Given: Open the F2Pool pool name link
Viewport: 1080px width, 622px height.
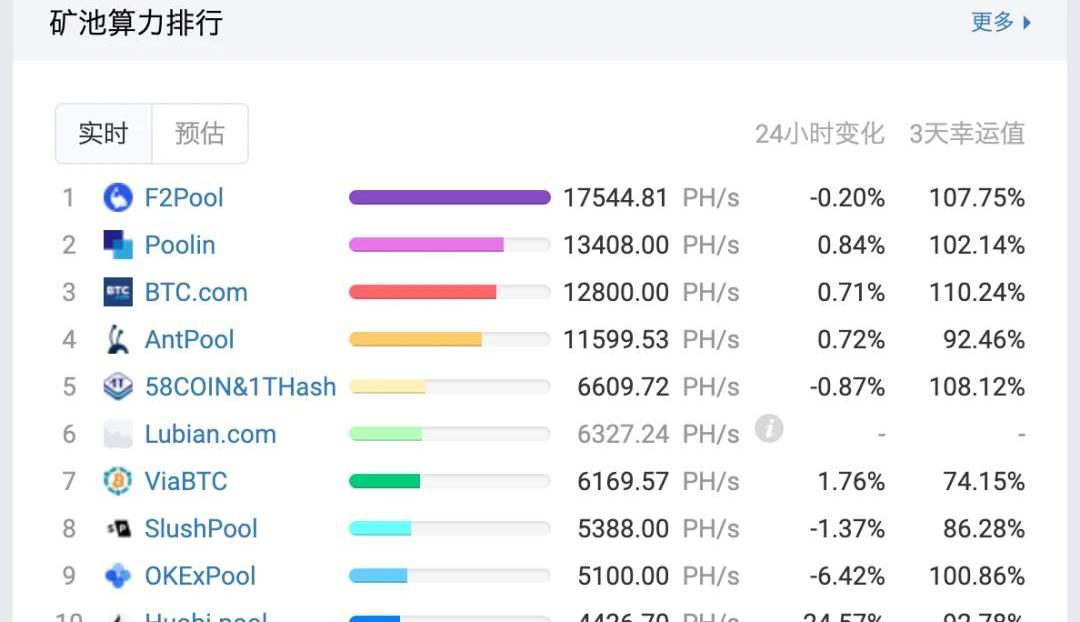Looking at the screenshot, I should tap(184, 198).
